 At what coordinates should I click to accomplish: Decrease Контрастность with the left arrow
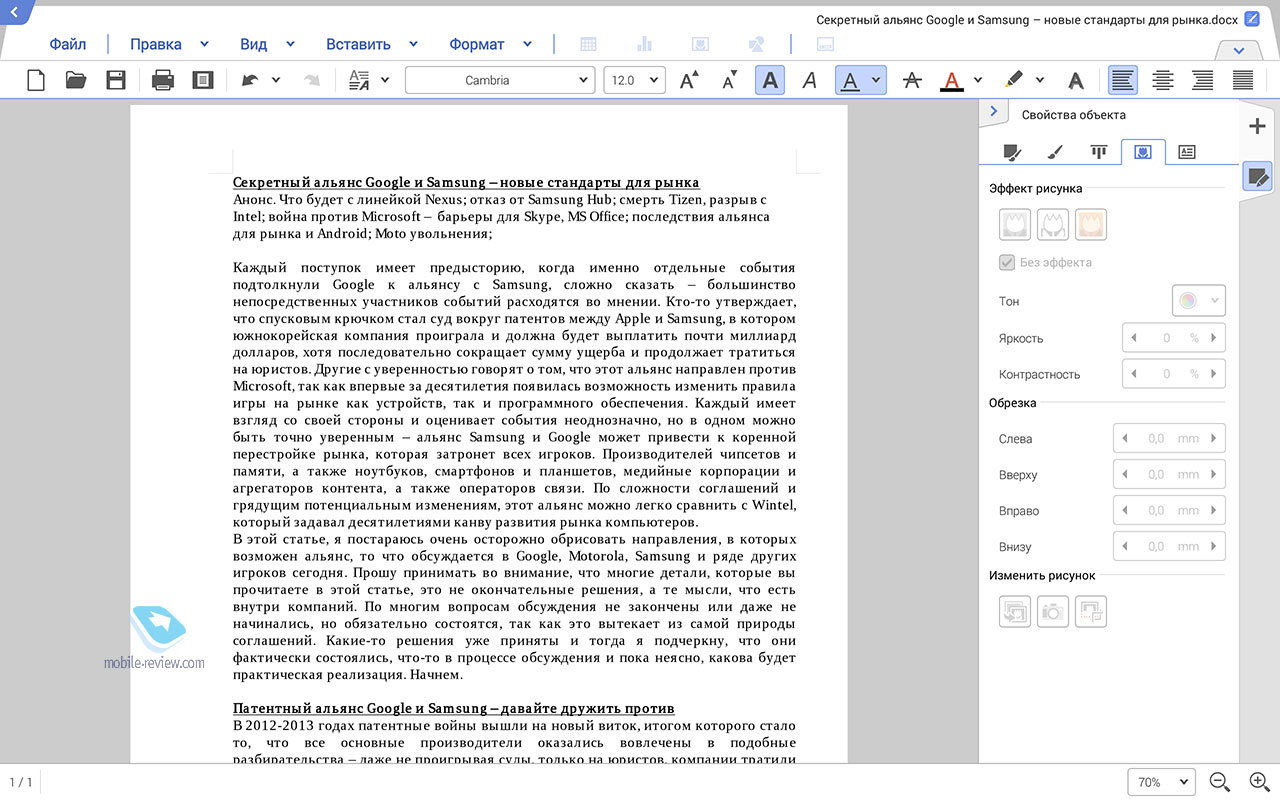(1134, 374)
